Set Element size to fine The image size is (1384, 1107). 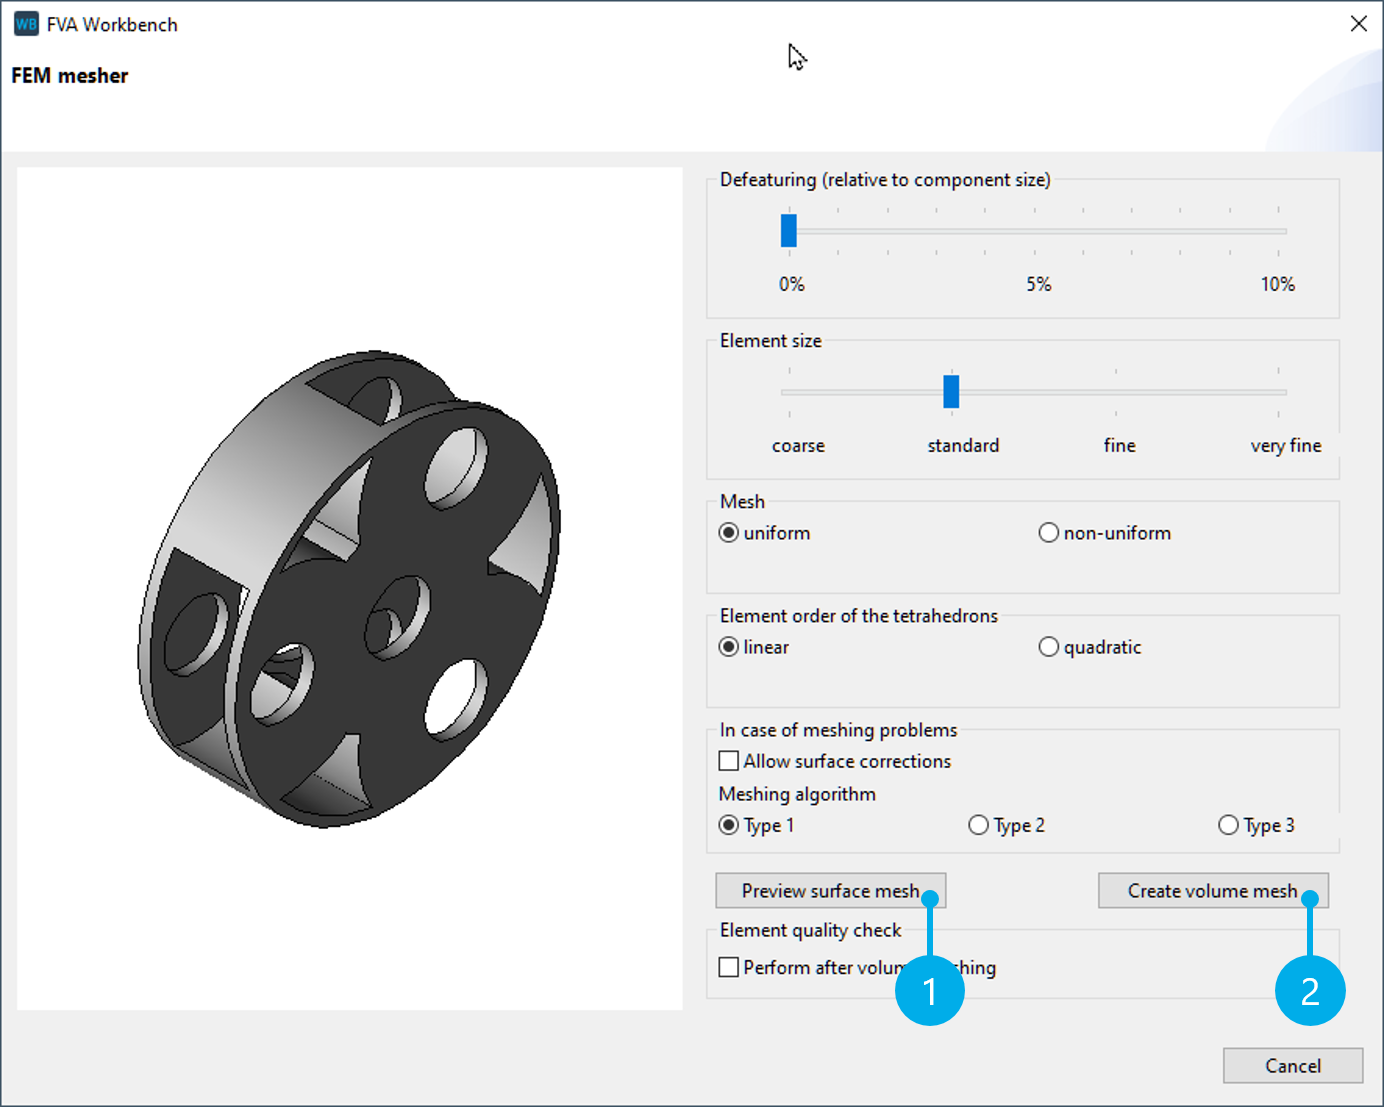tap(1115, 392)
